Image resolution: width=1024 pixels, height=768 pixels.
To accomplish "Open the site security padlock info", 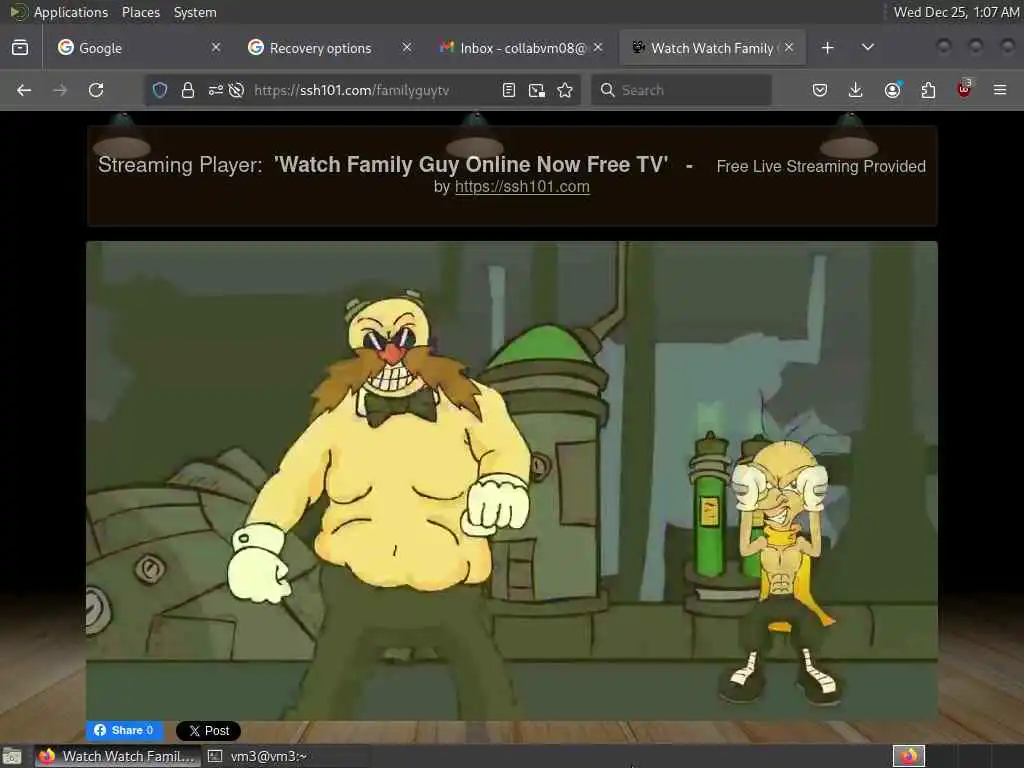I will (188, 90).
